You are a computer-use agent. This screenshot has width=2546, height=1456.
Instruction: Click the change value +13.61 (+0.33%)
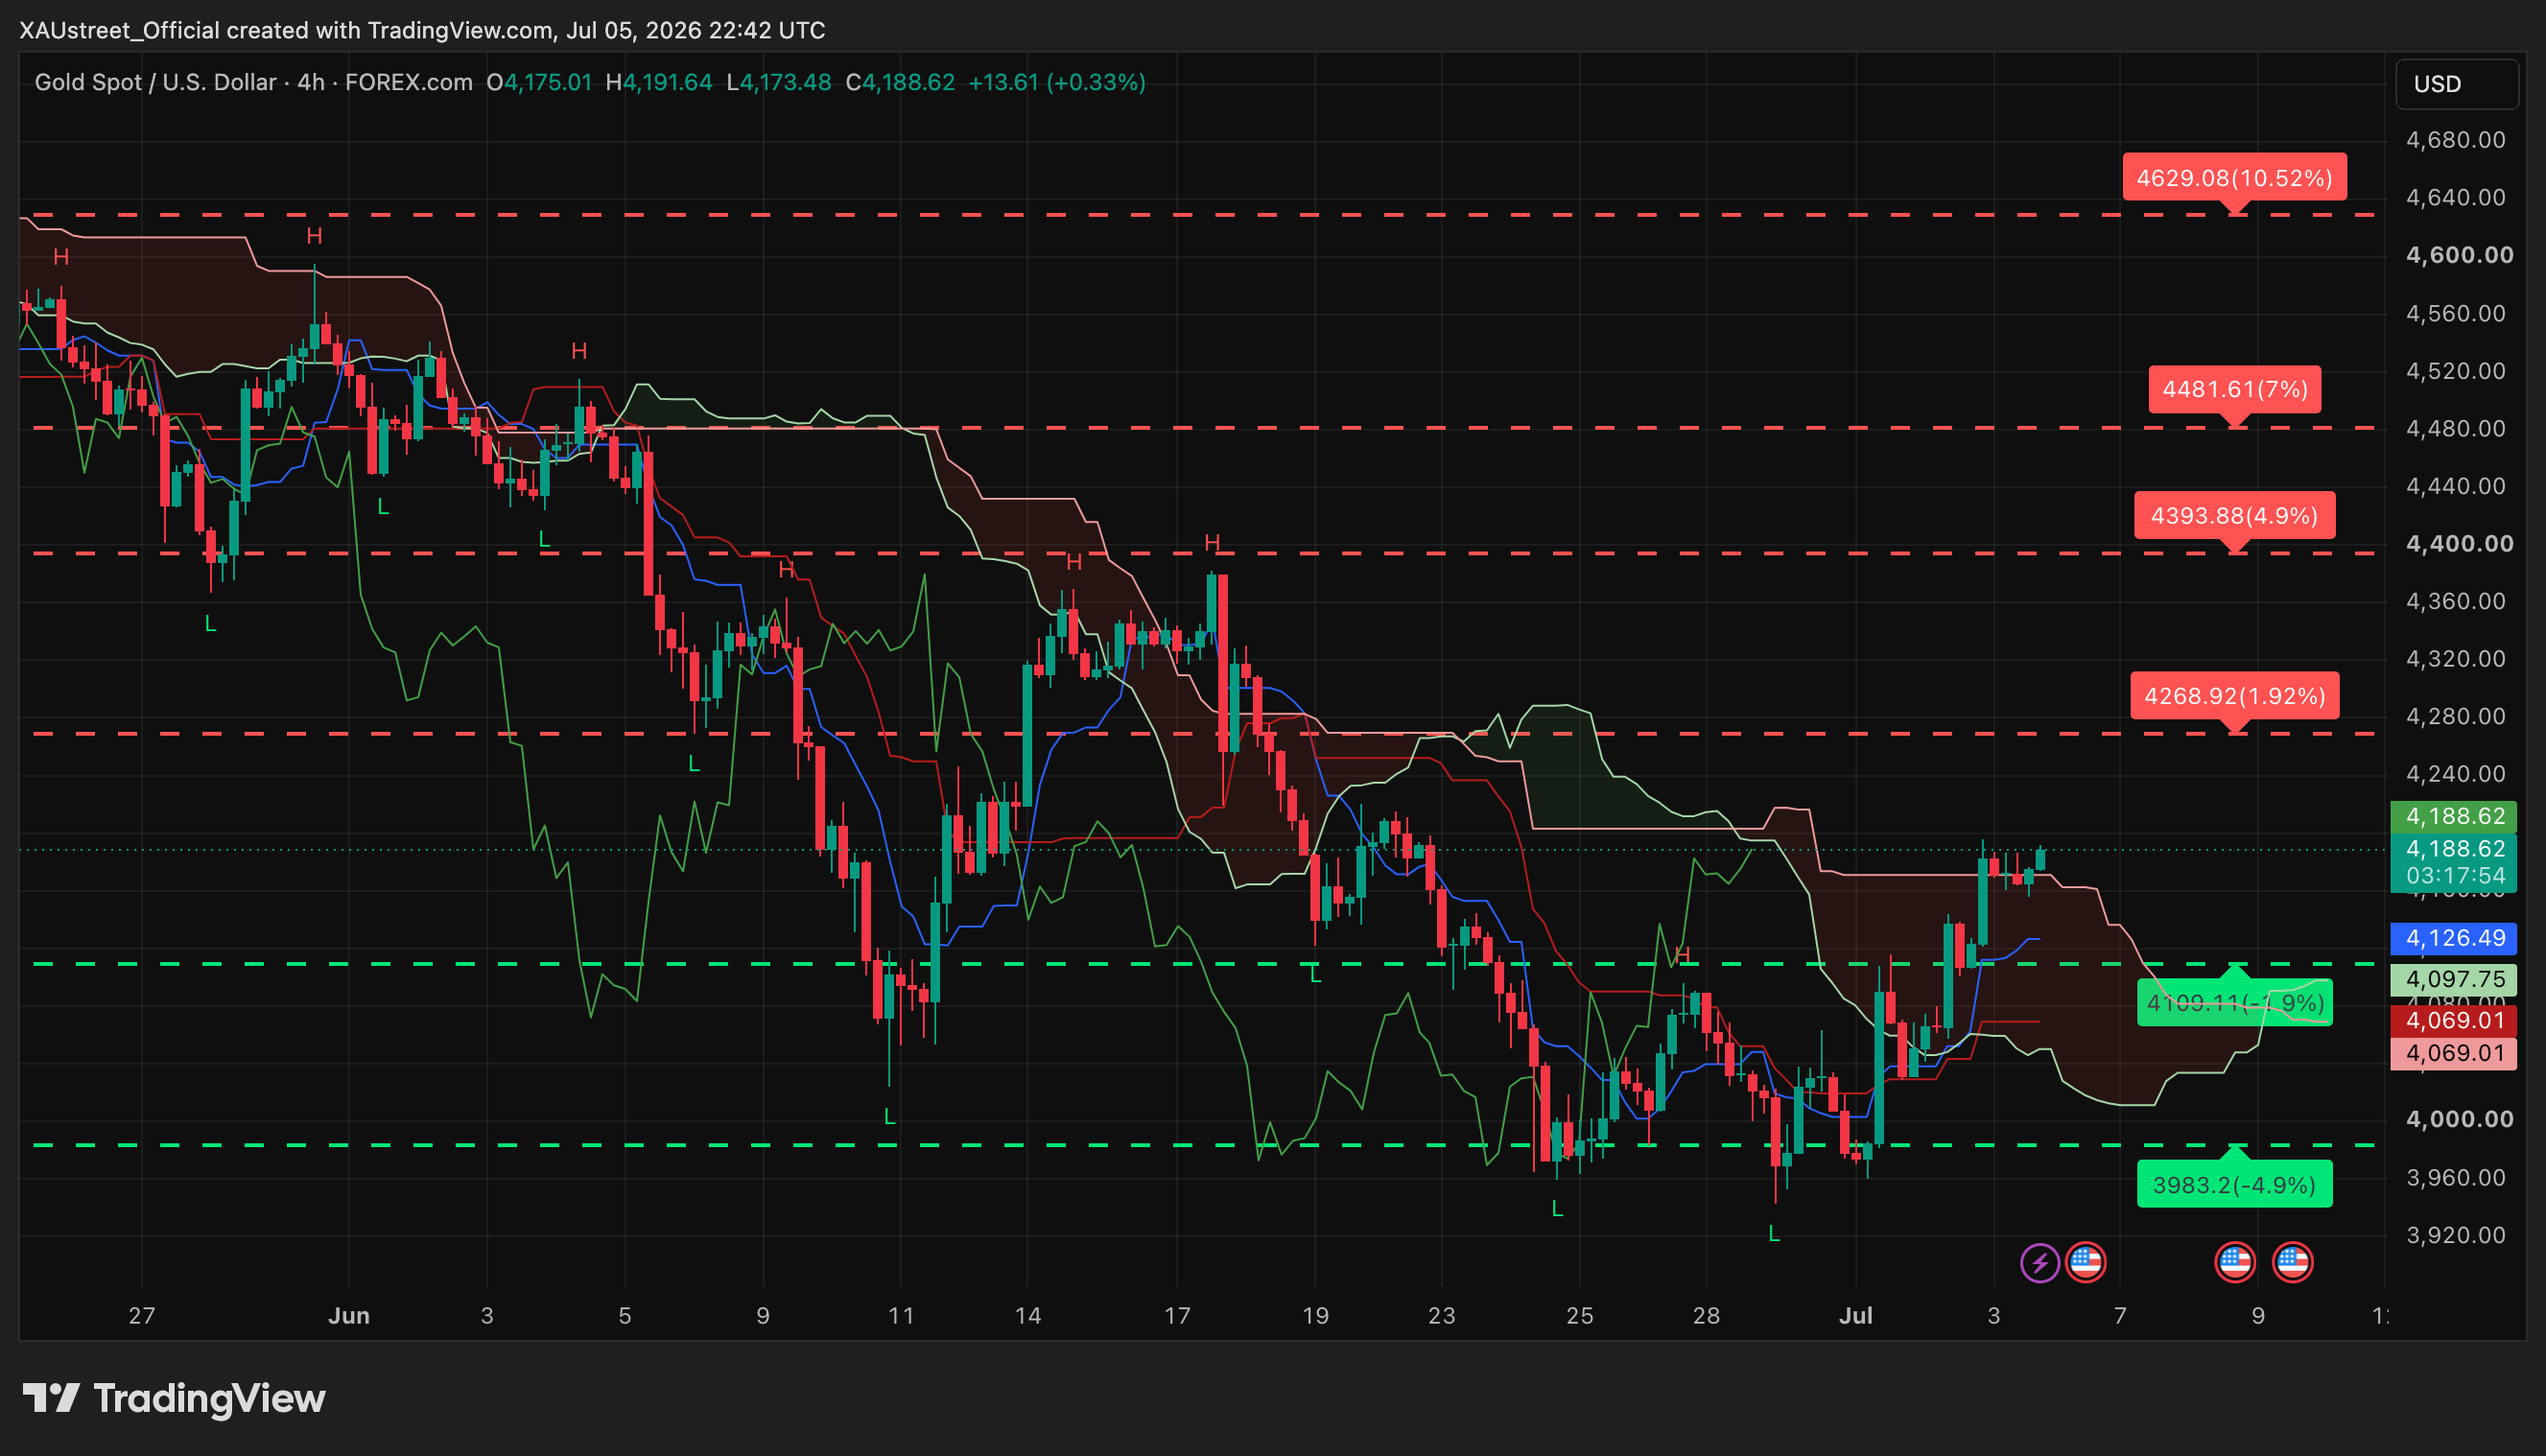(1057, 82)
